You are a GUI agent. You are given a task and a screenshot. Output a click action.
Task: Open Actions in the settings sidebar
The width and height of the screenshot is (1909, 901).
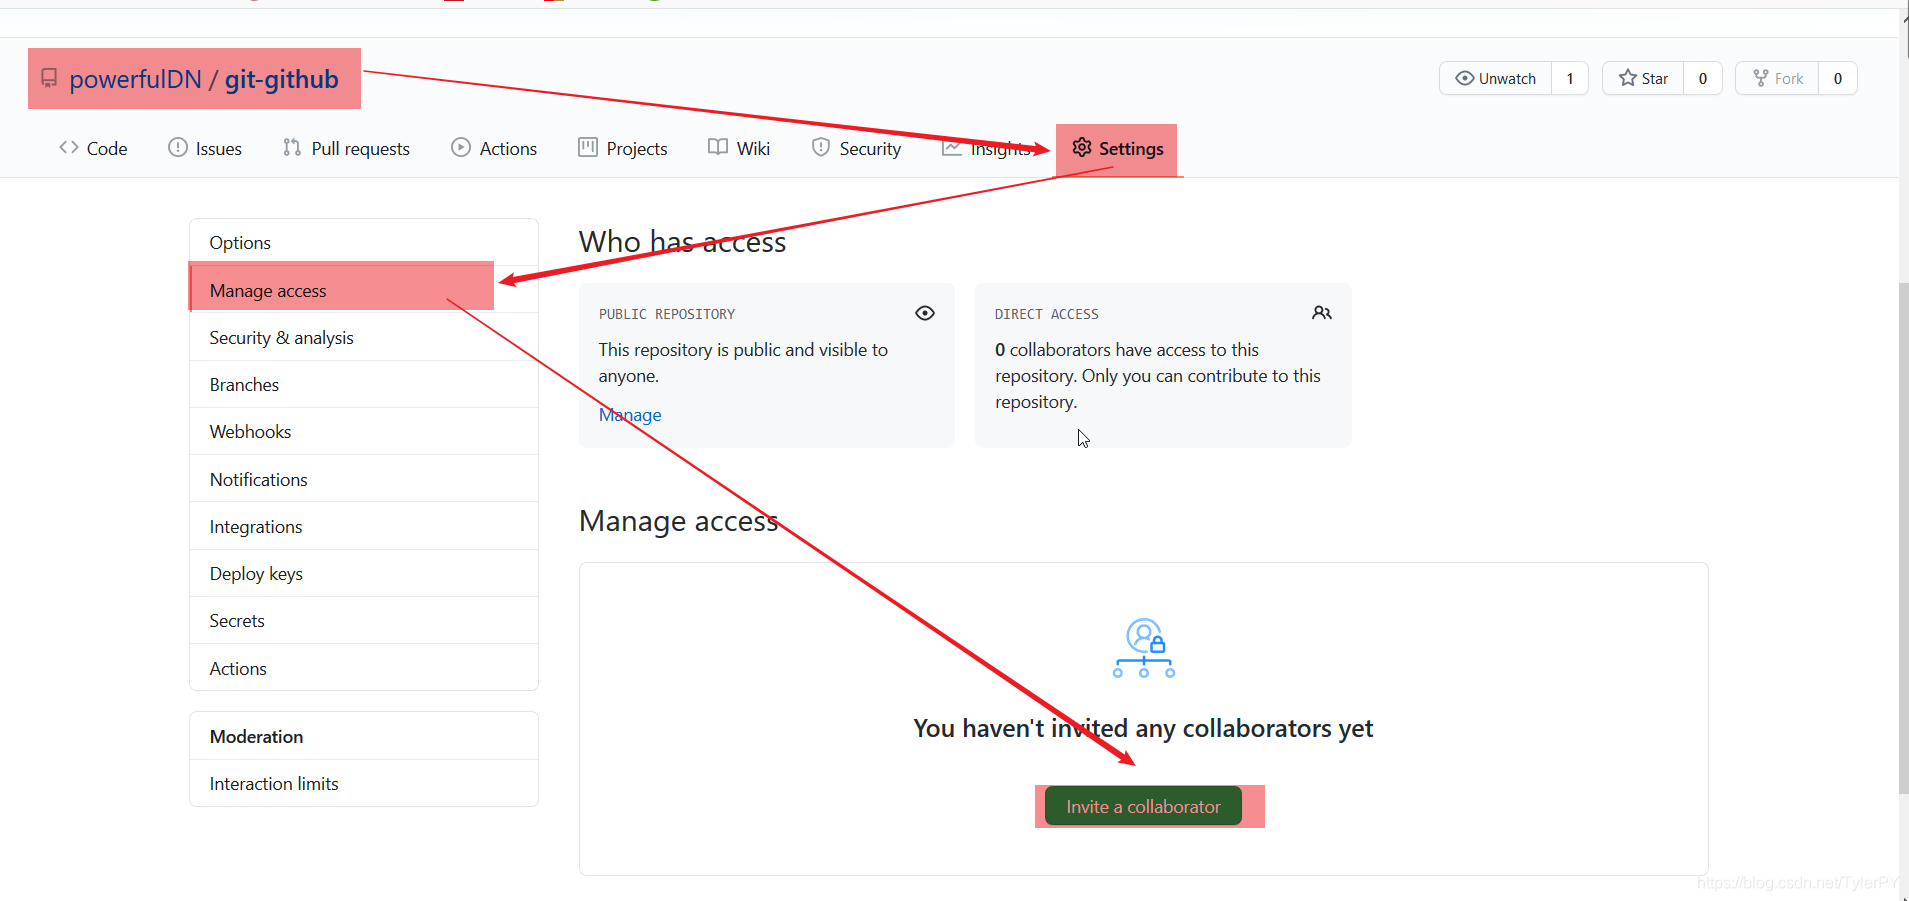coord(364,668)
